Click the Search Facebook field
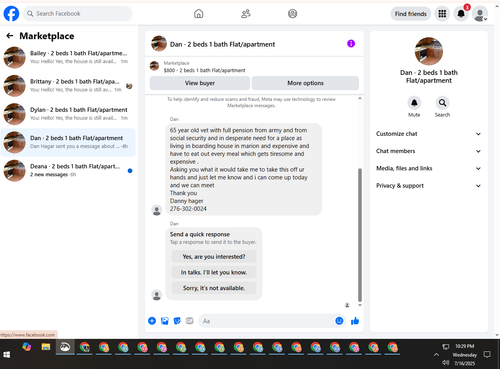Screen dimensions: 500x369 coord(77,14)
